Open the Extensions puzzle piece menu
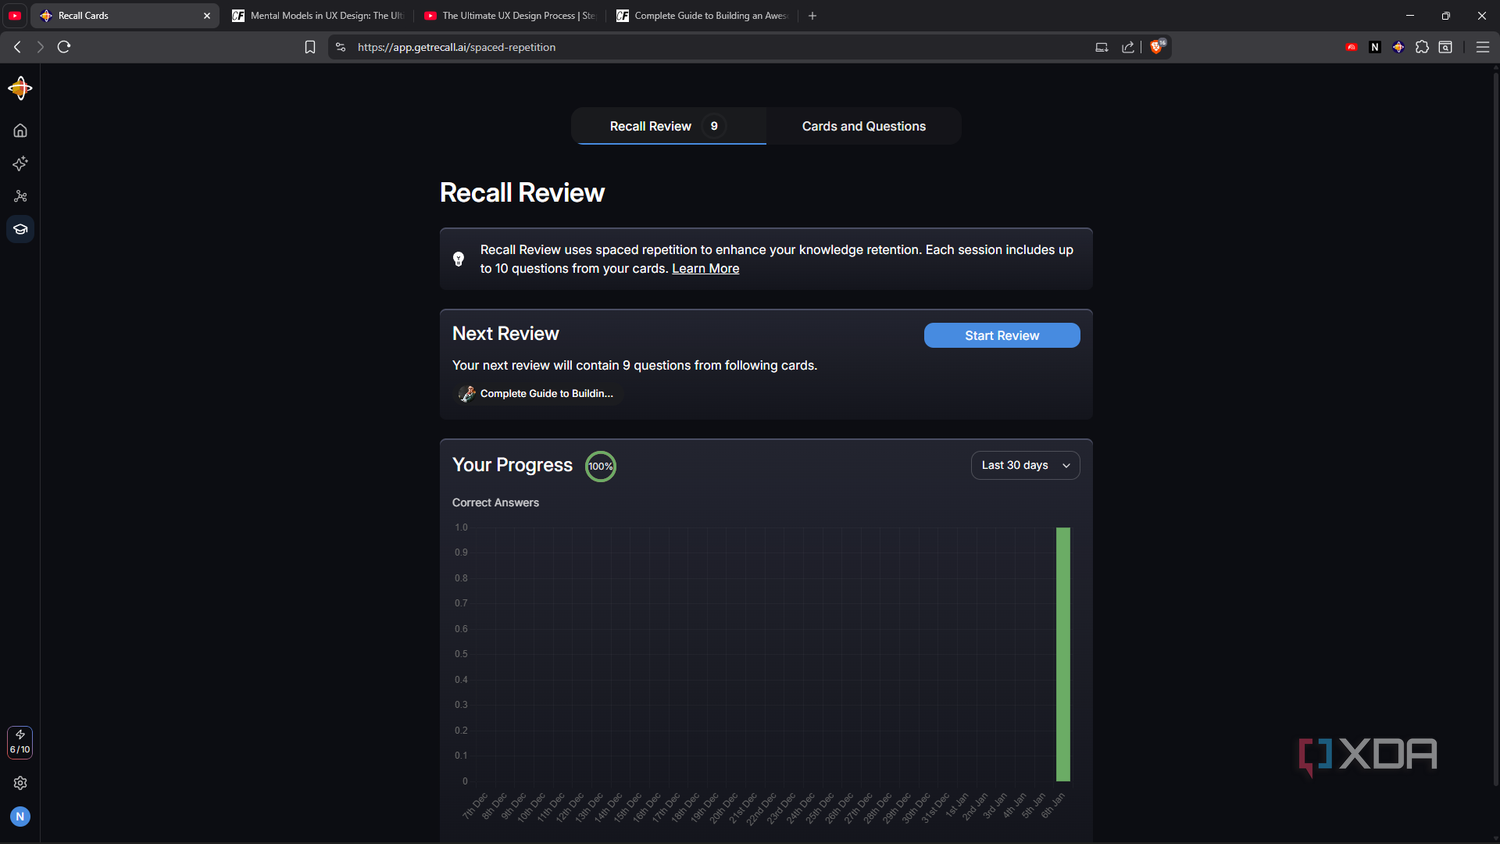The image size is (1500, 844). [x=1422, y=47]
